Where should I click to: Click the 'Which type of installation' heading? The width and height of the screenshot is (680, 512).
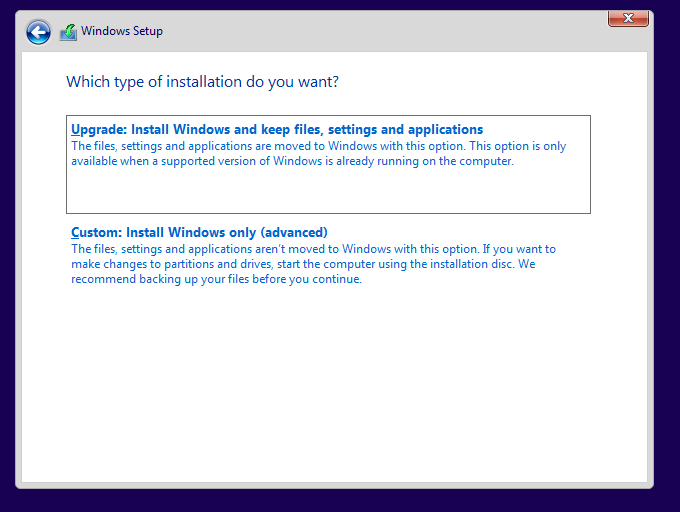tap(203, 82)
